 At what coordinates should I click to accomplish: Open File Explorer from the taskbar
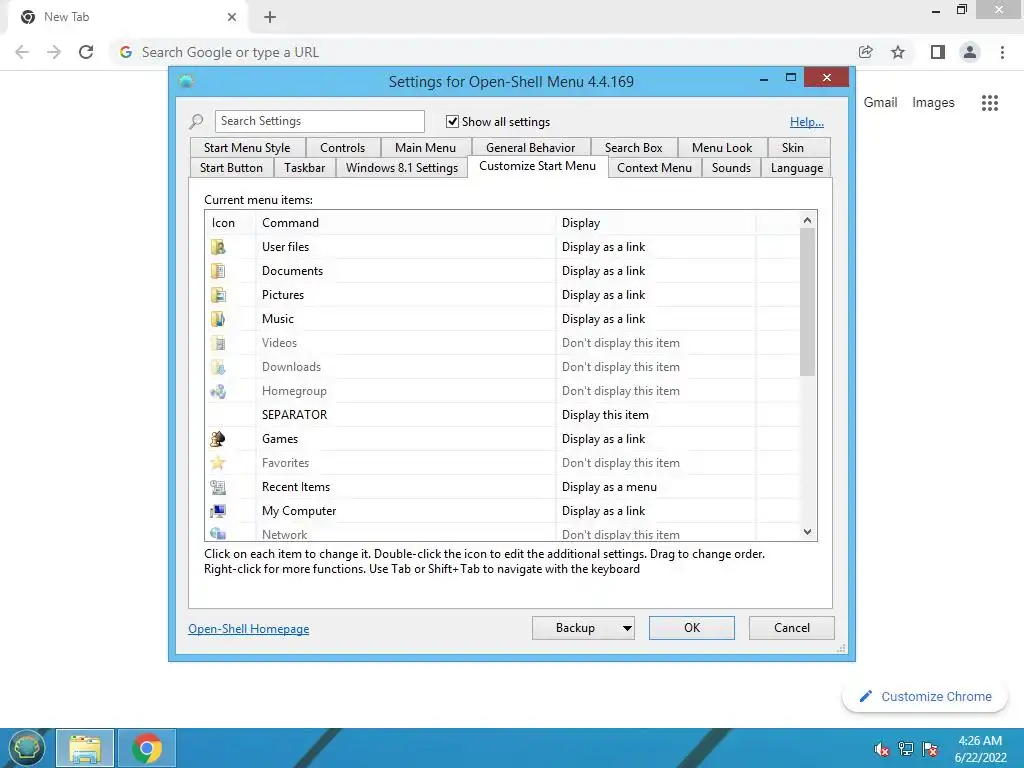point(85,748)
